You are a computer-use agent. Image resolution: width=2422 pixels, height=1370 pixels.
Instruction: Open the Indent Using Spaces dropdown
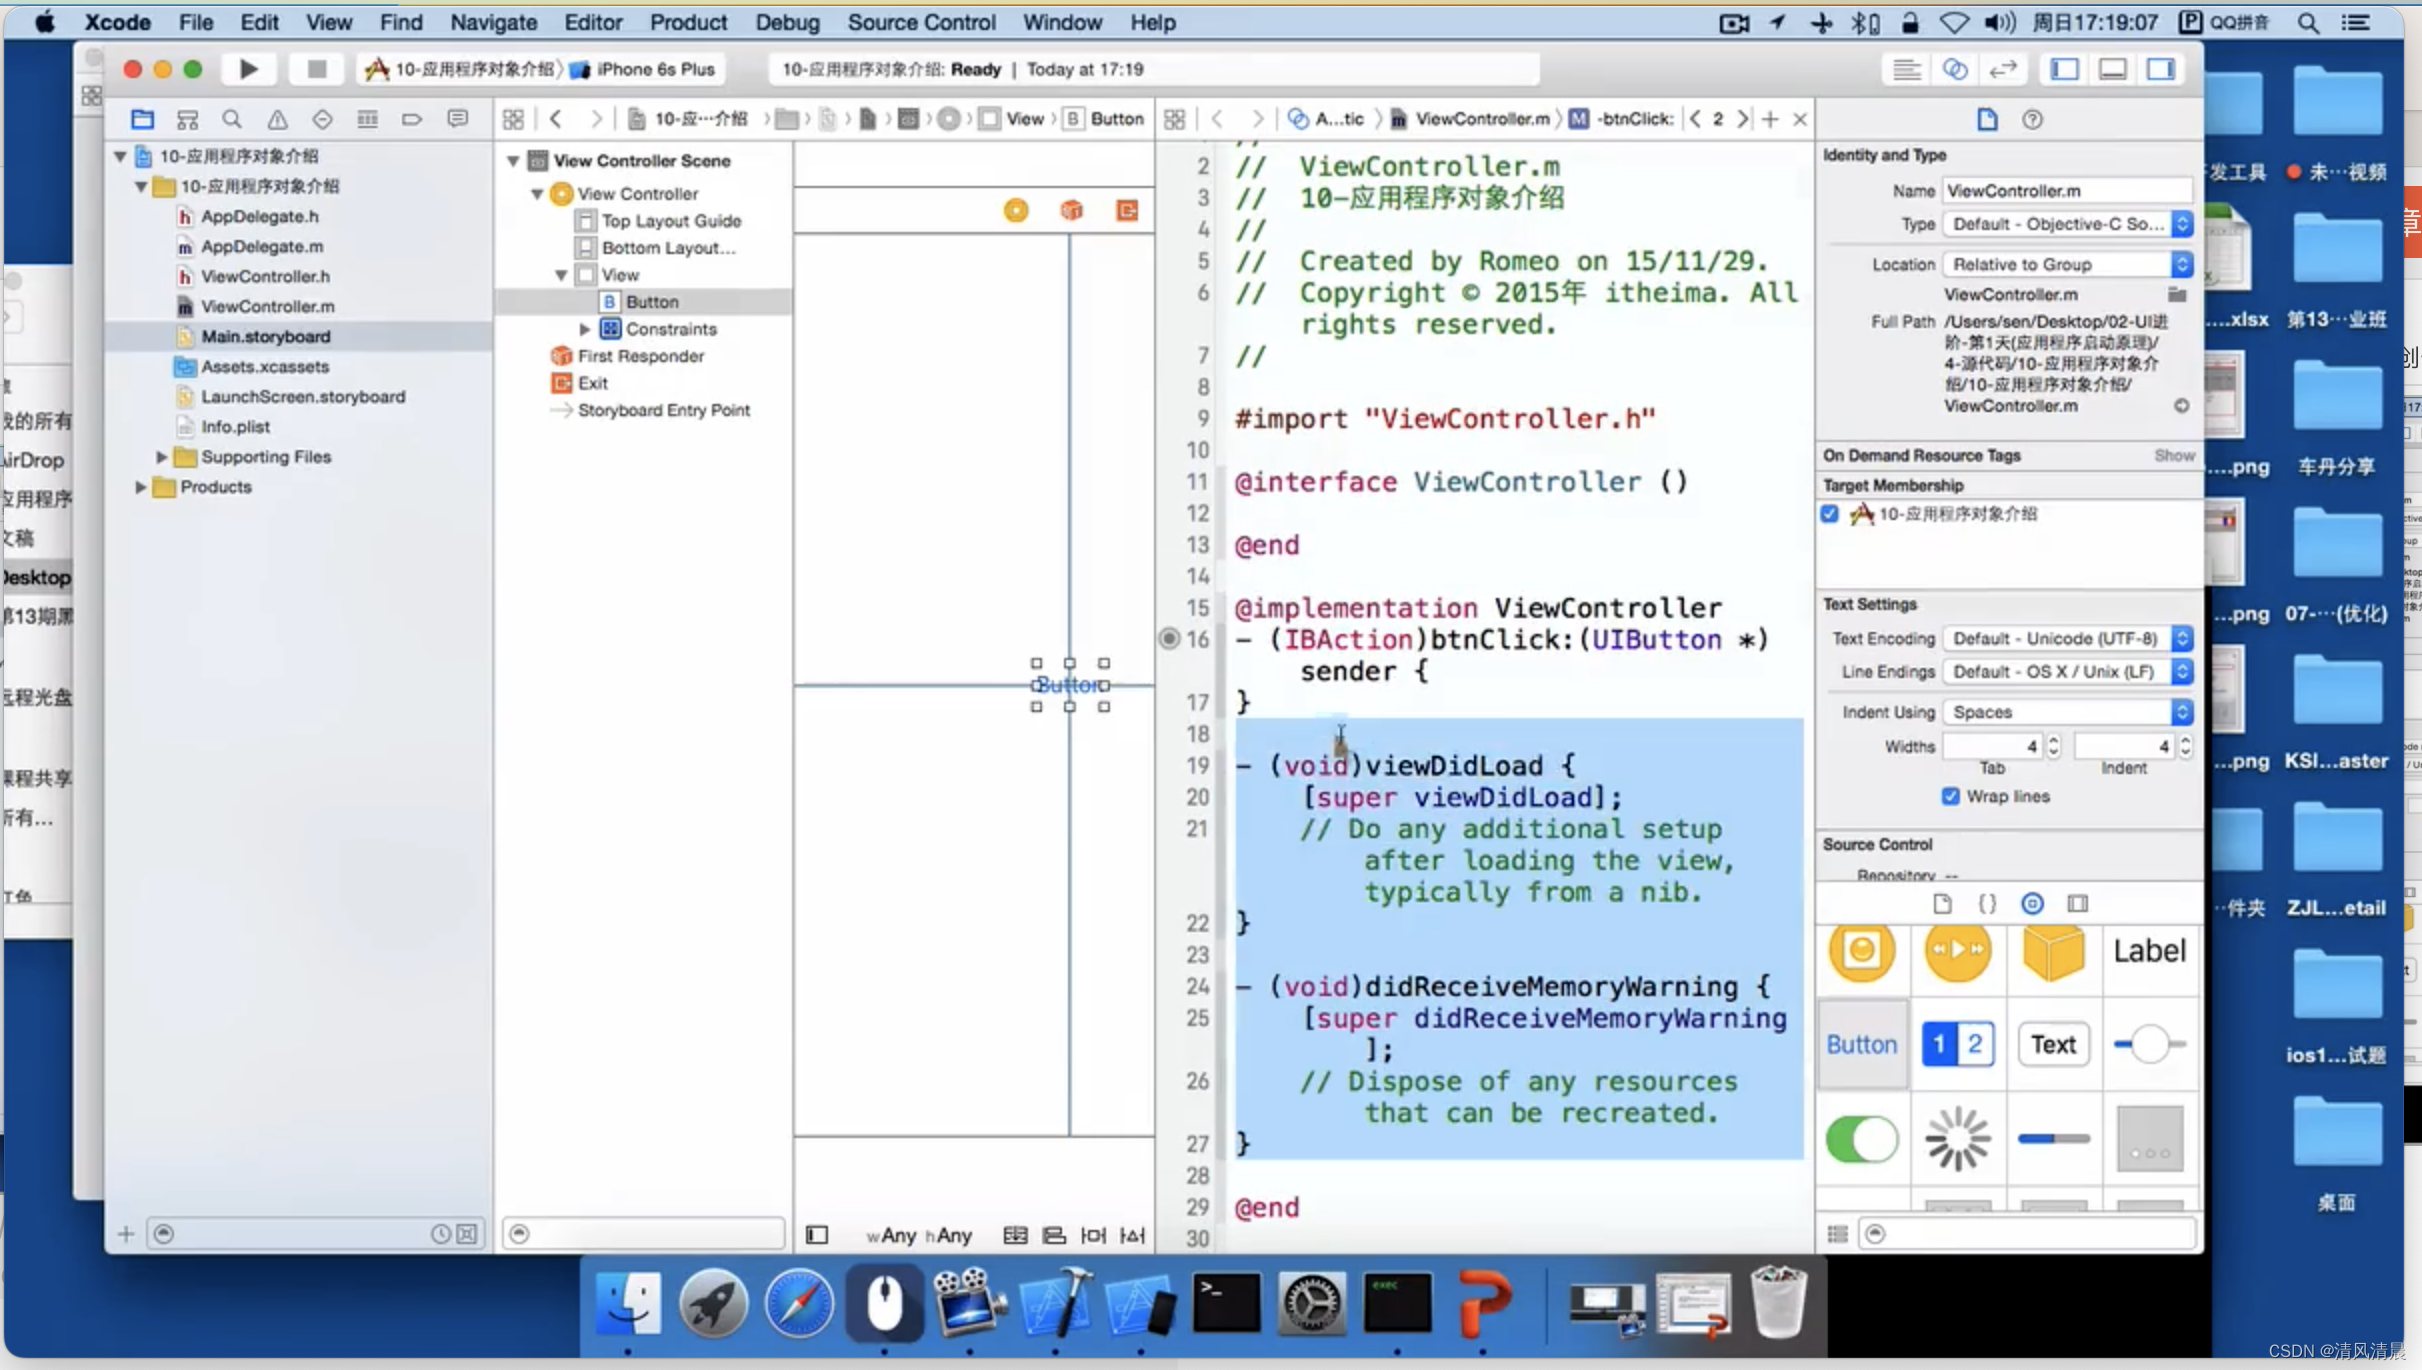tap(2067, 711)
